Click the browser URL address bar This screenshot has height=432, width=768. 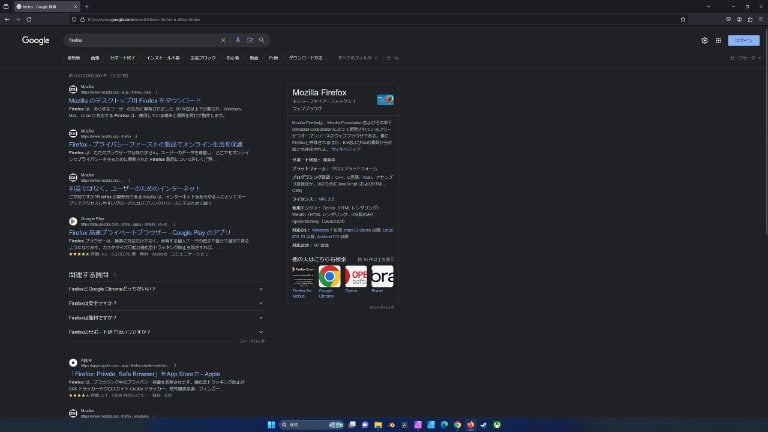[x=377, y=20]
